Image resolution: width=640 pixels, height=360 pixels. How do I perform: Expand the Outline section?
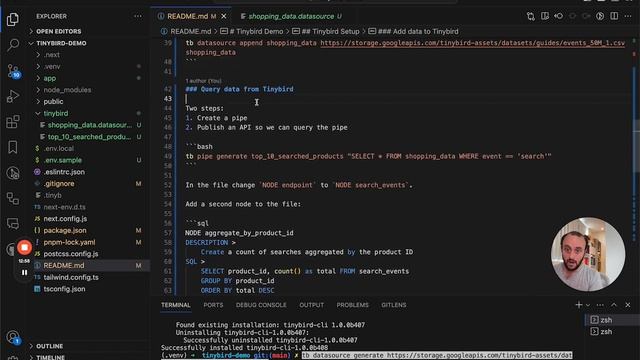49,346
